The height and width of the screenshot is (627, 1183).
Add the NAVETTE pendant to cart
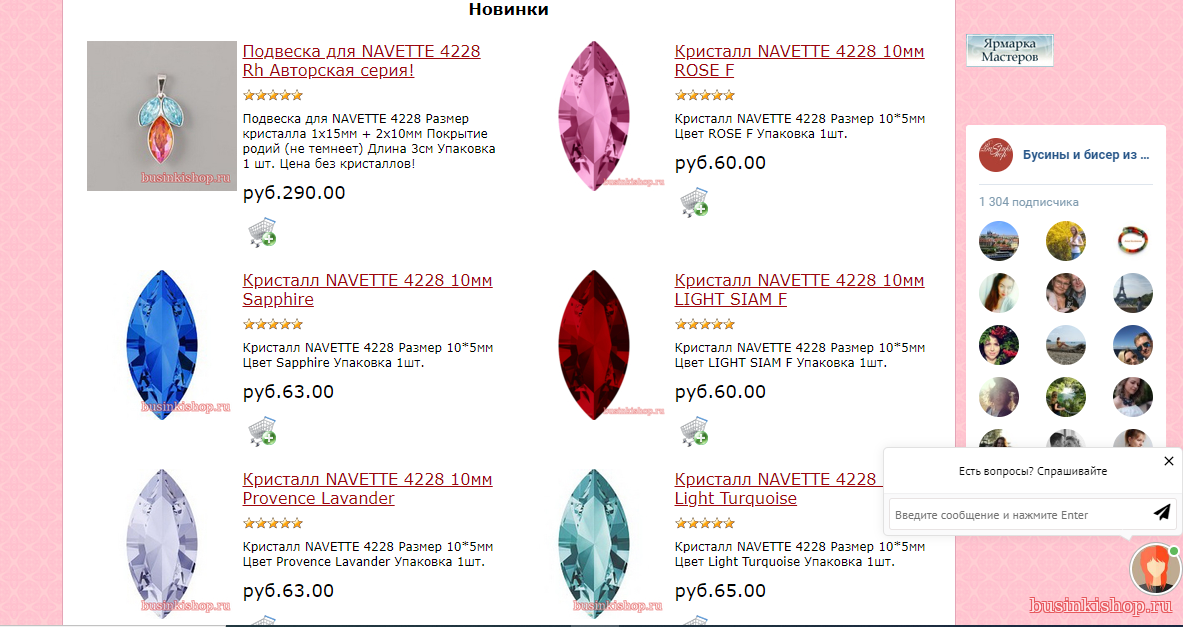click(x=262, y=232)
